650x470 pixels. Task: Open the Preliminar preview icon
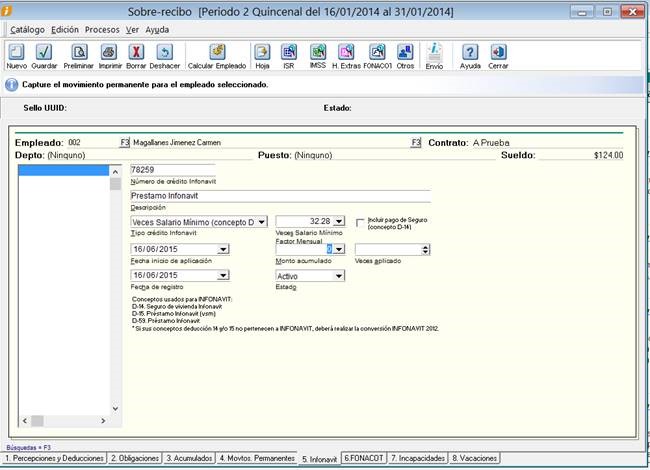pos(79,52)
